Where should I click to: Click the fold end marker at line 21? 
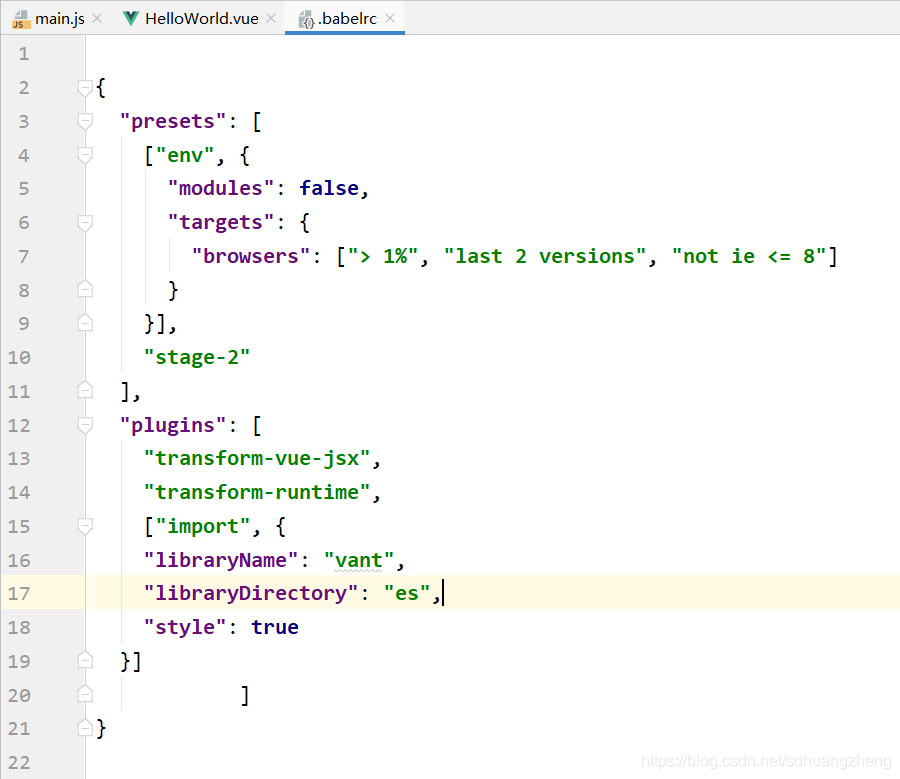pos(85,728)
